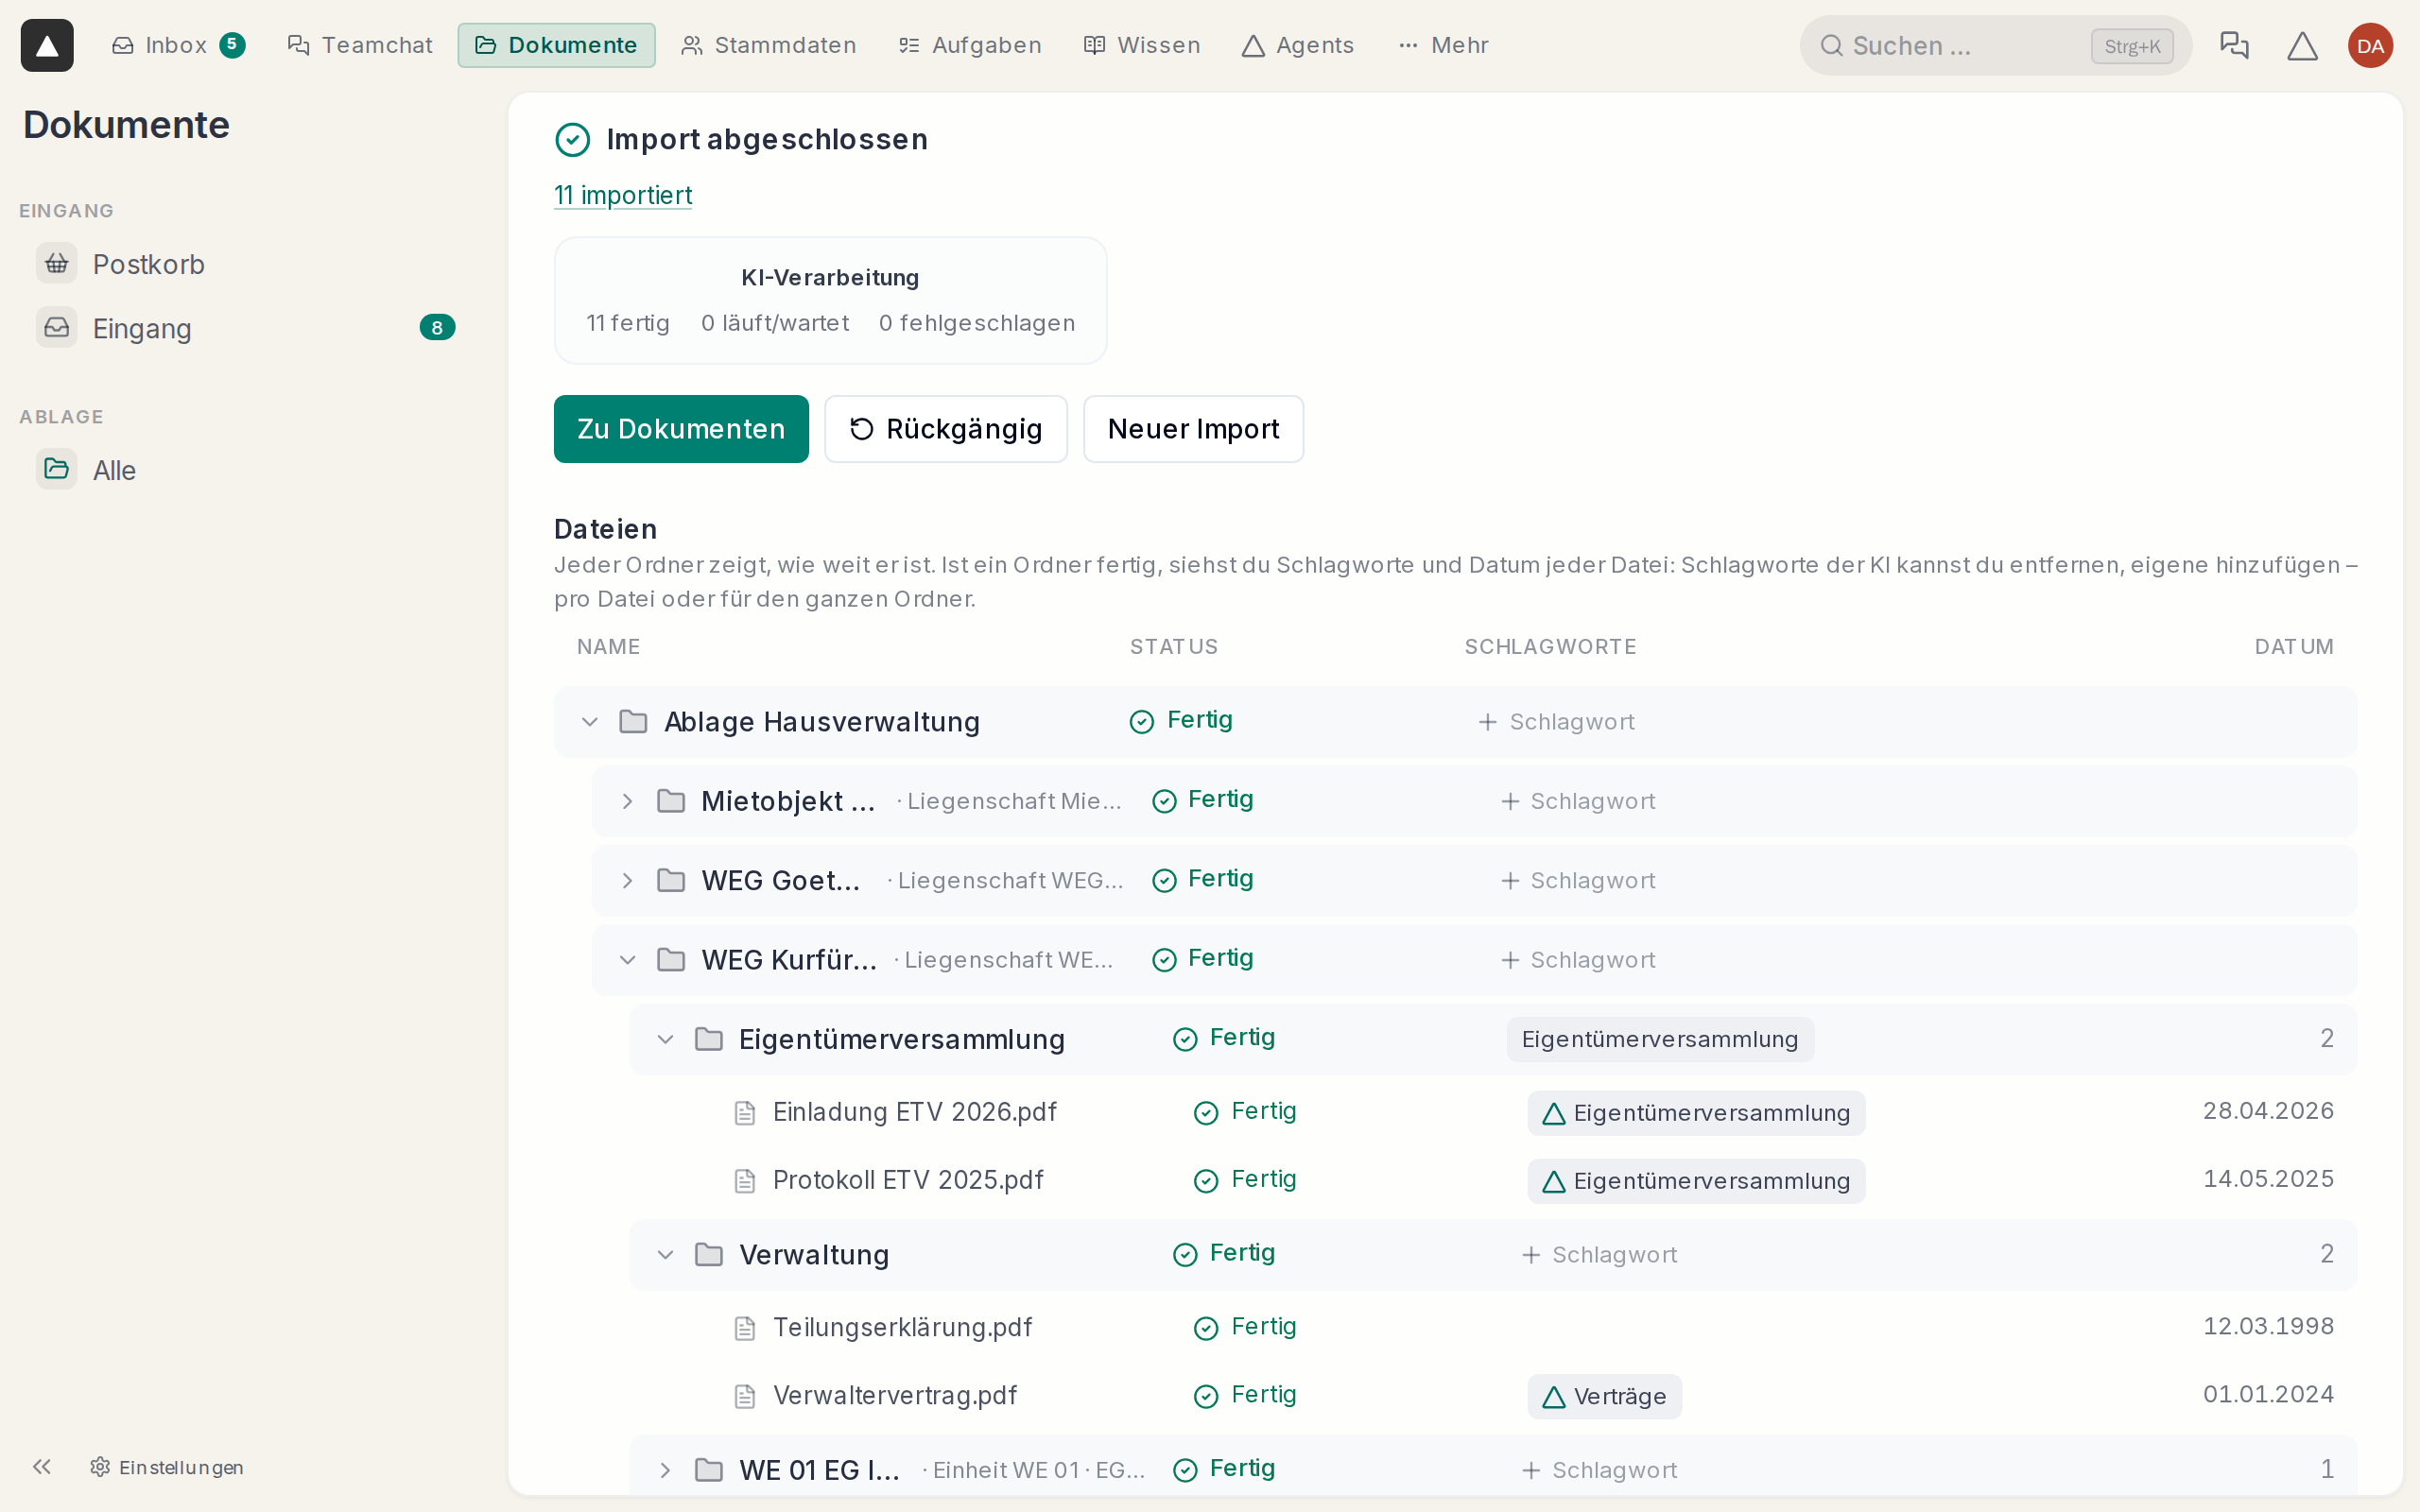2420x1512 pixels.
Task: Click the Rückgängig button
Action: 945,429
